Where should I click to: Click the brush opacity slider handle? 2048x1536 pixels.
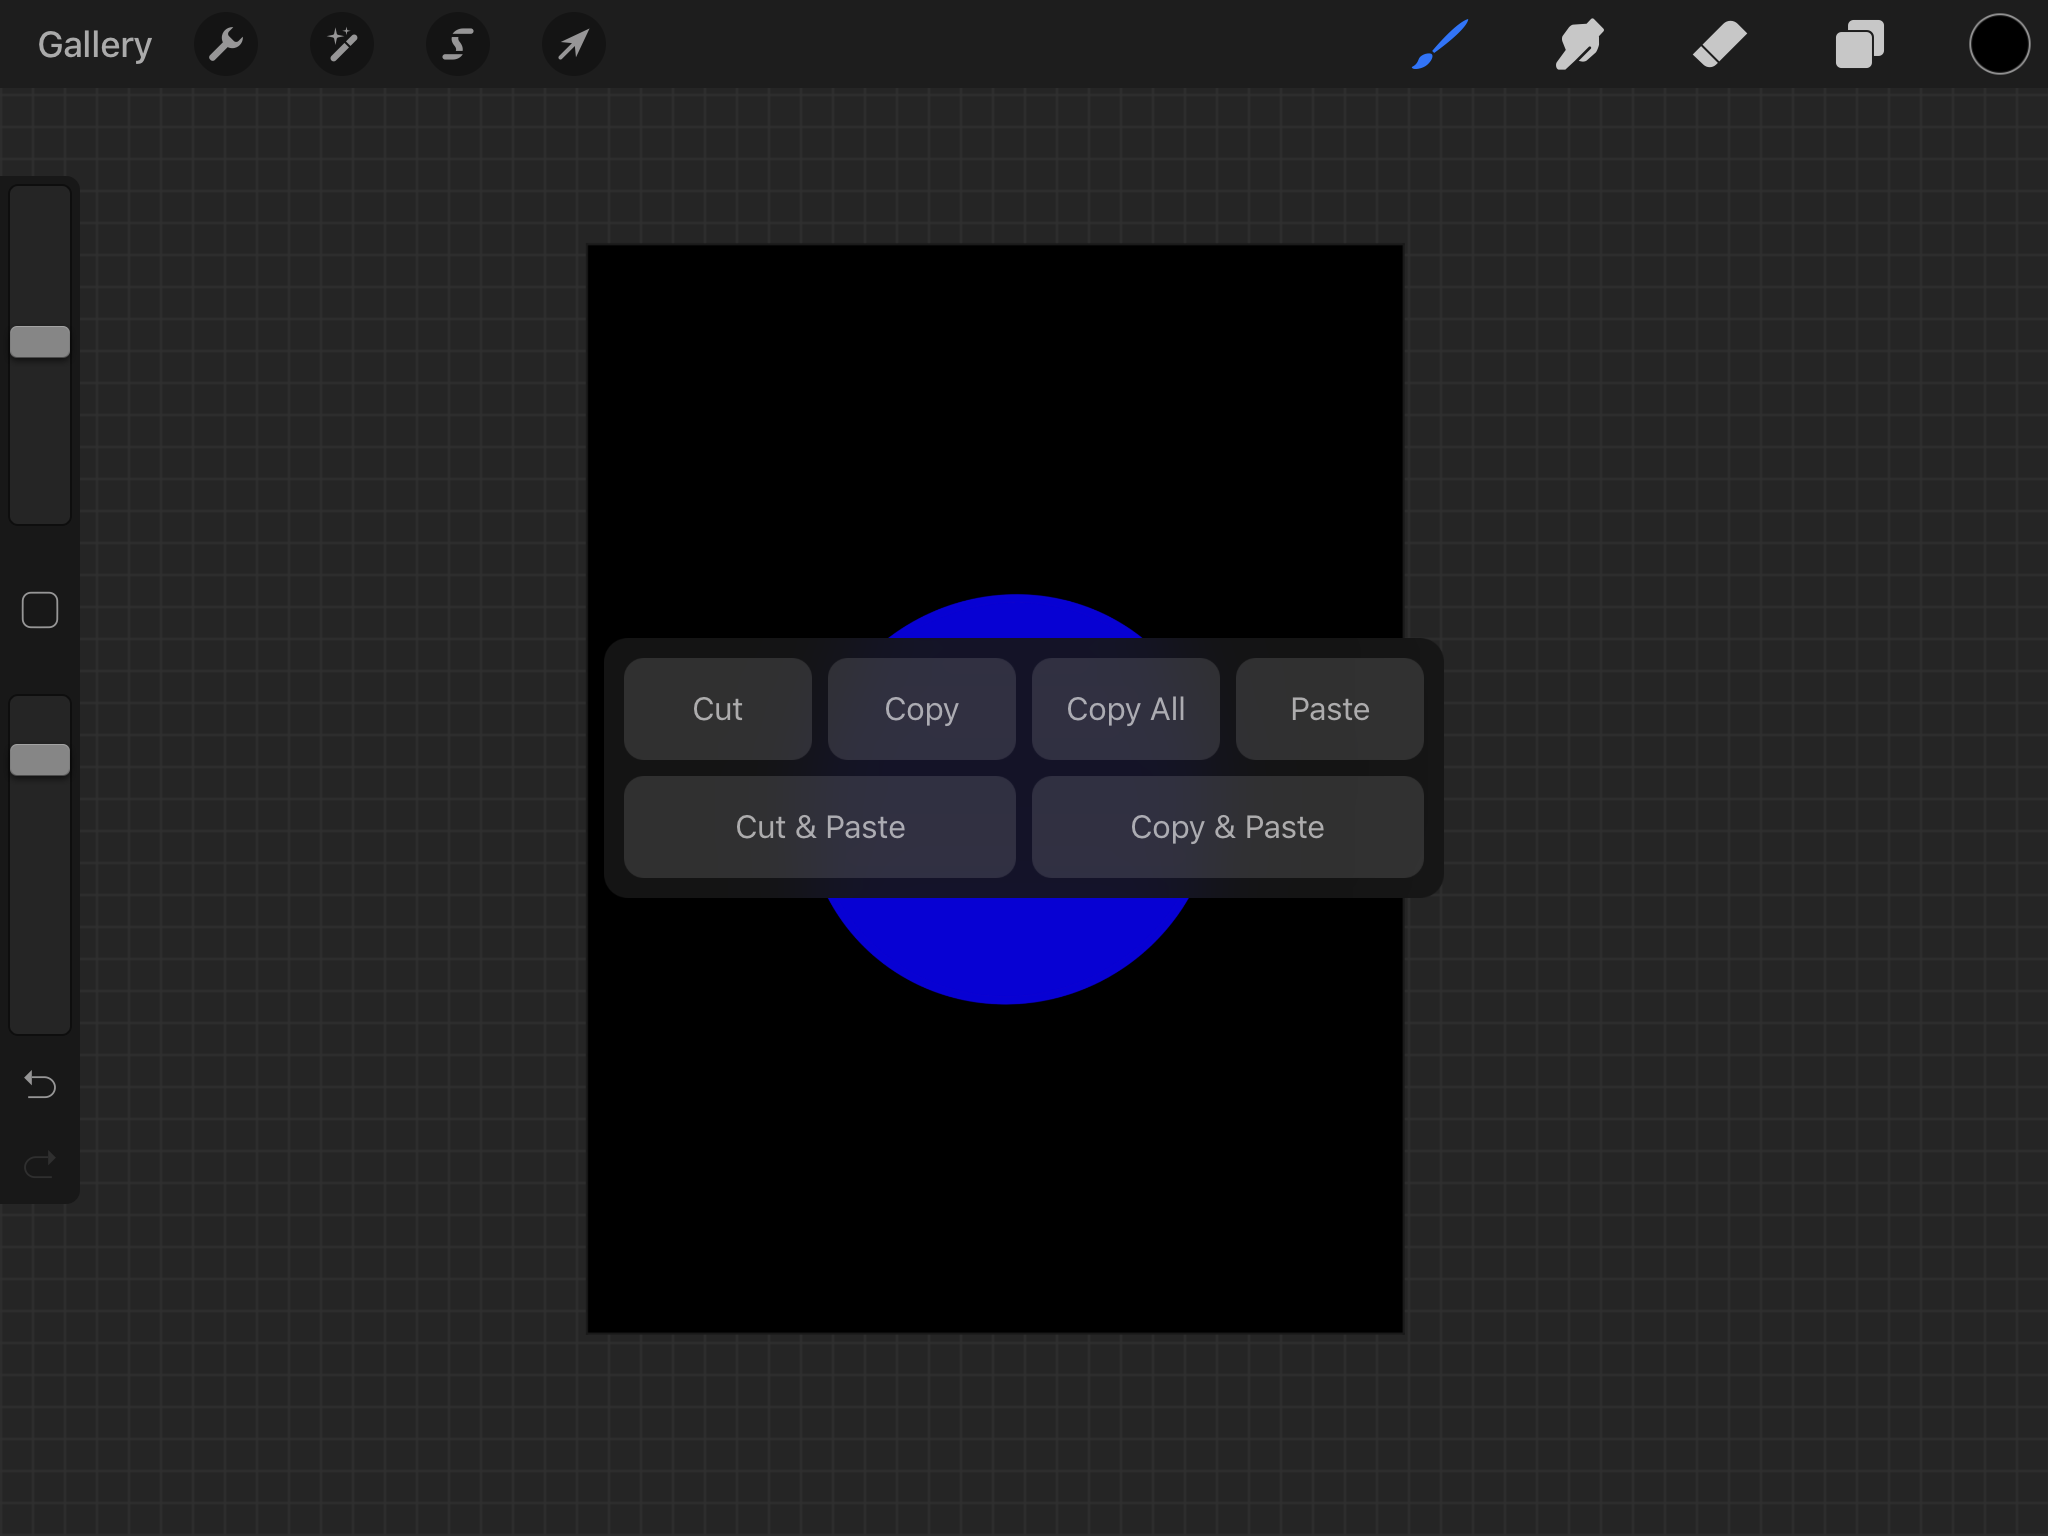point(40,760)
